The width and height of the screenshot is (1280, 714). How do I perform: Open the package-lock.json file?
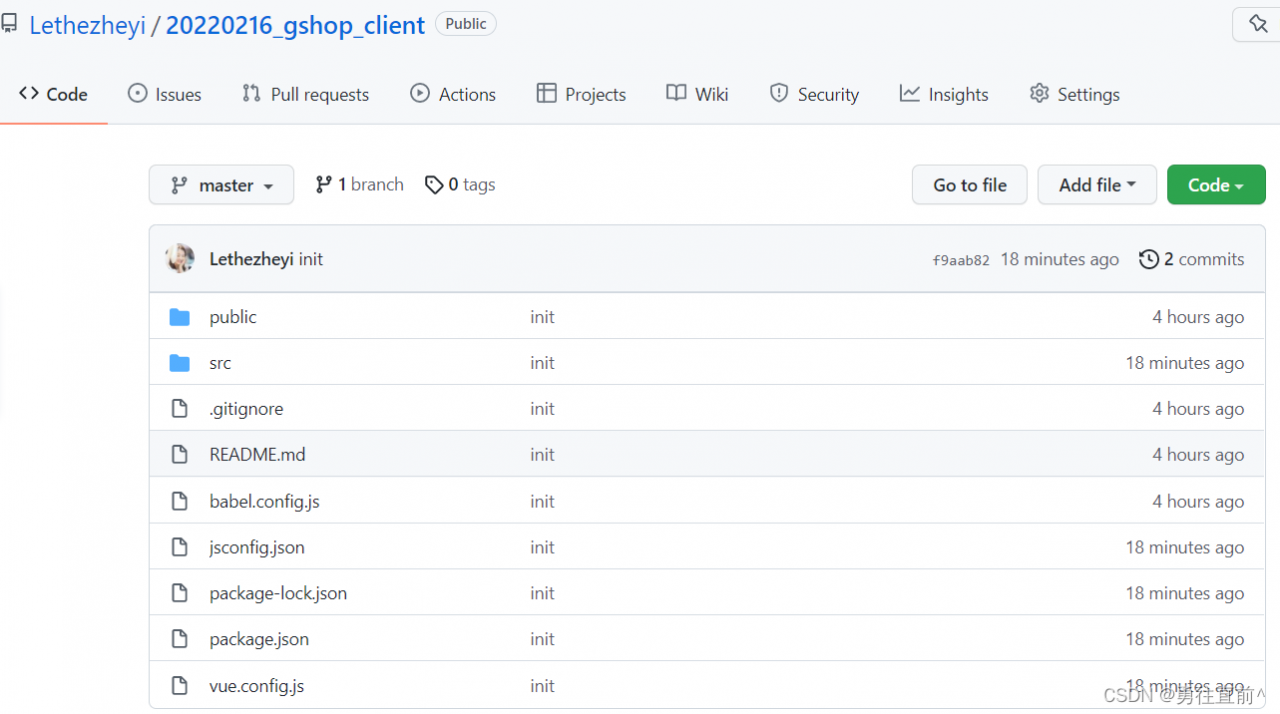tap(278, 593)
